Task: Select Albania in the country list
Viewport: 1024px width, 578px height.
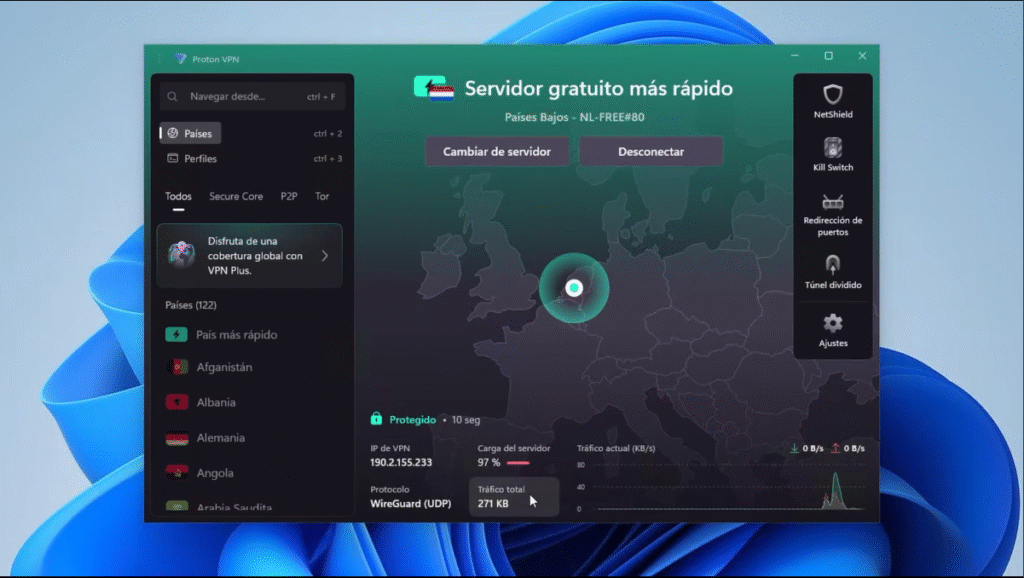Action: tap(216, 402)
